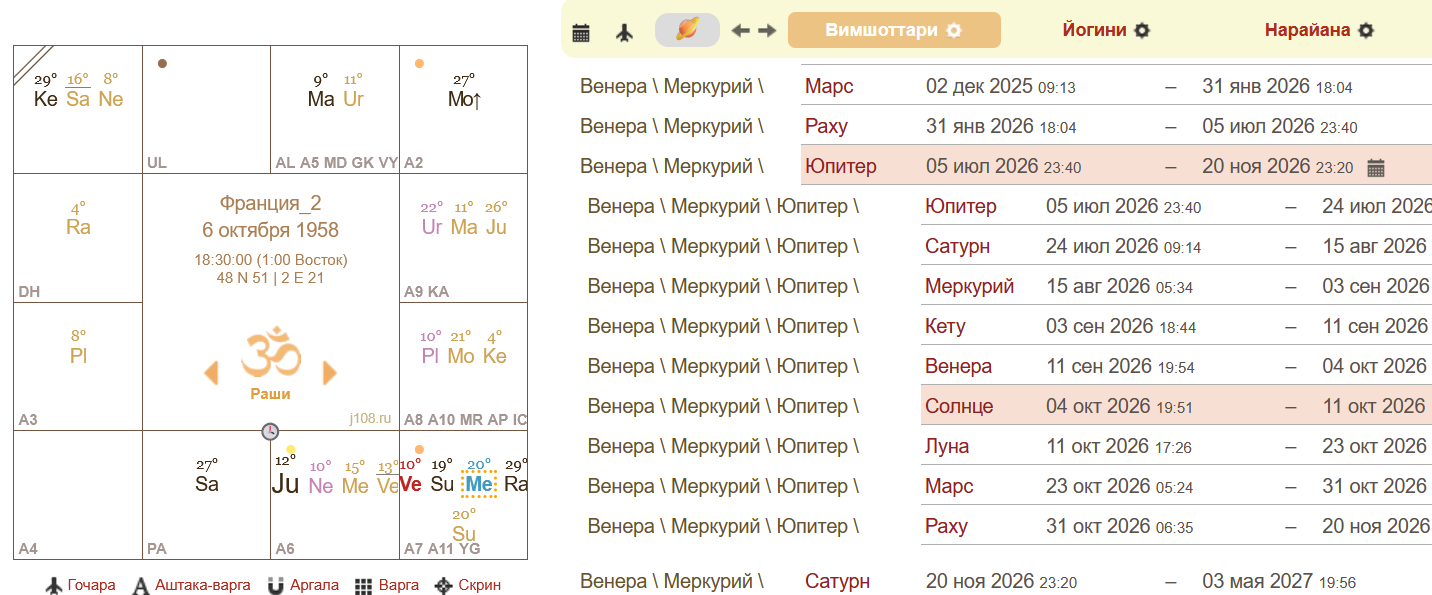This screenshot has height=595, width=1432.
Task: Click the red Ve planet in the chart
Action: pos(411,485)
